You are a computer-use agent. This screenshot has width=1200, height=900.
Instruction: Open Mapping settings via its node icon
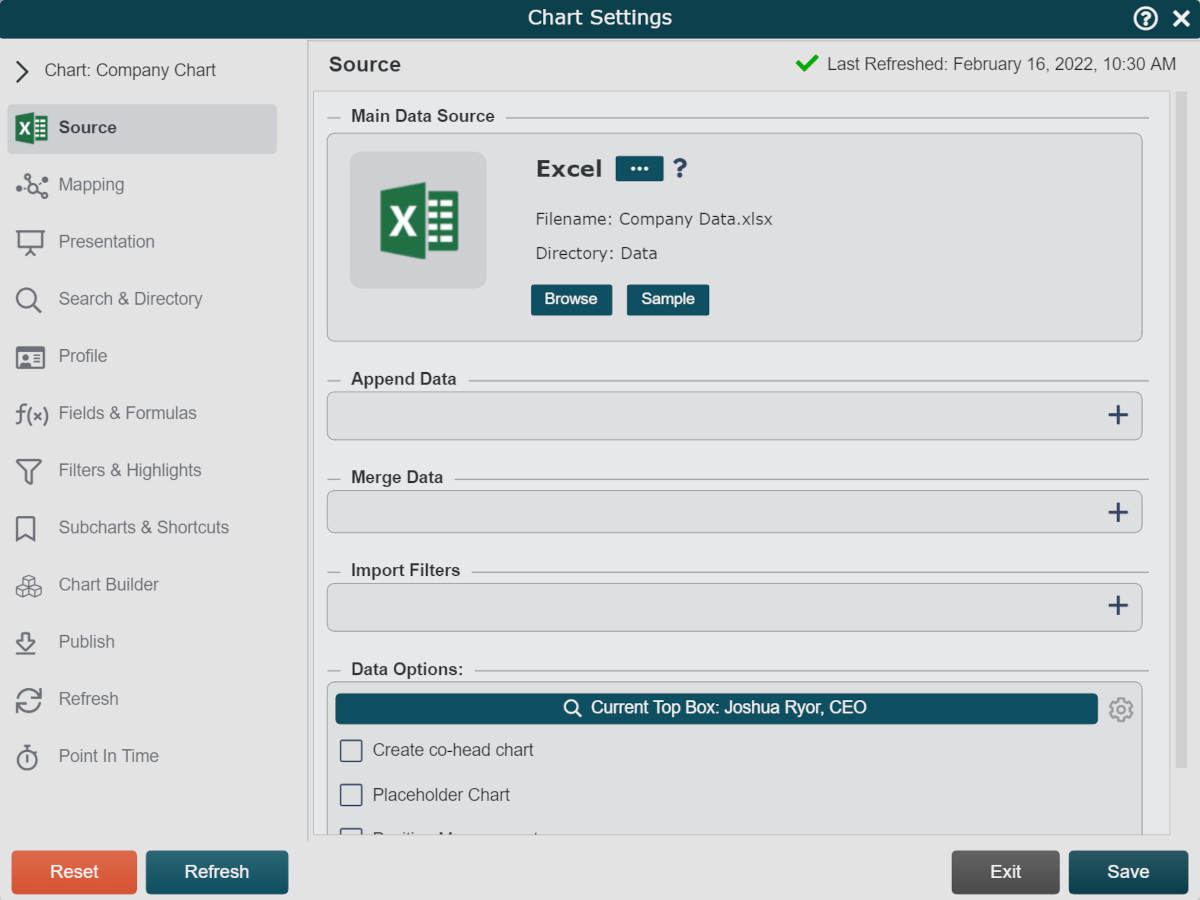32,185
